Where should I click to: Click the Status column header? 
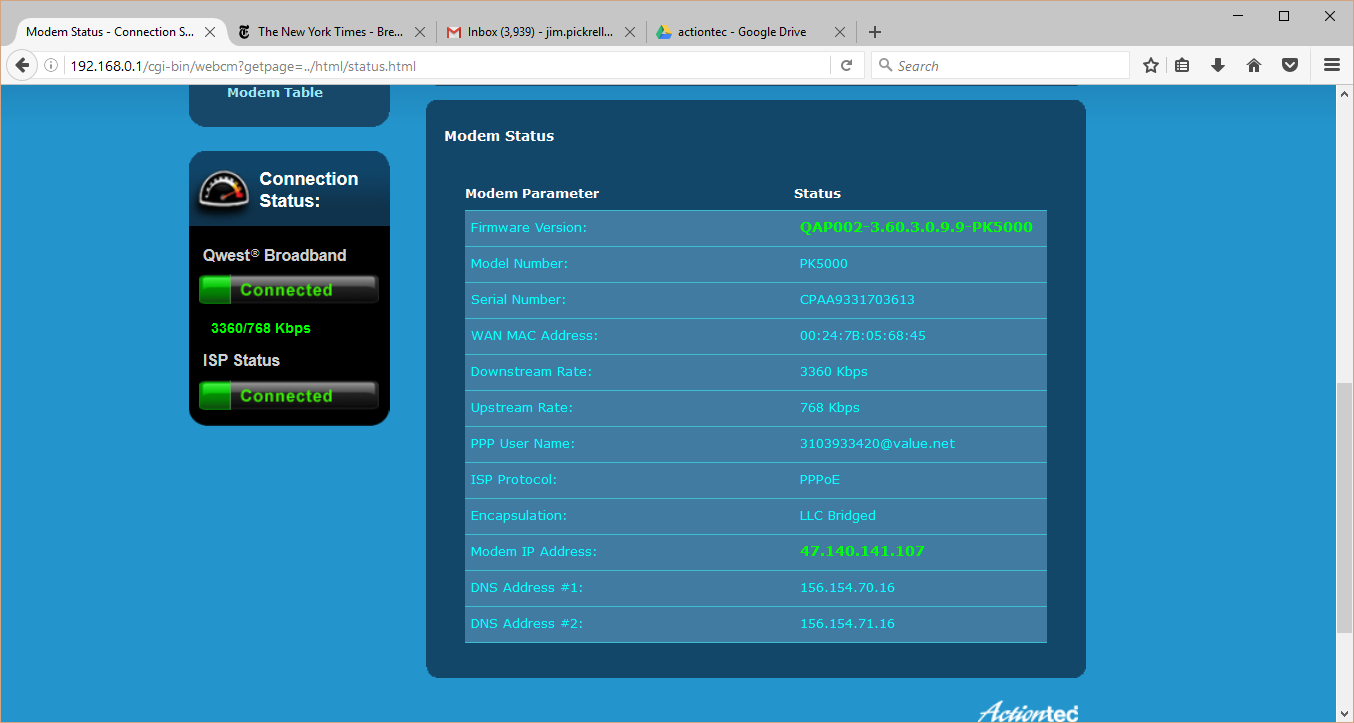[817, 194]
